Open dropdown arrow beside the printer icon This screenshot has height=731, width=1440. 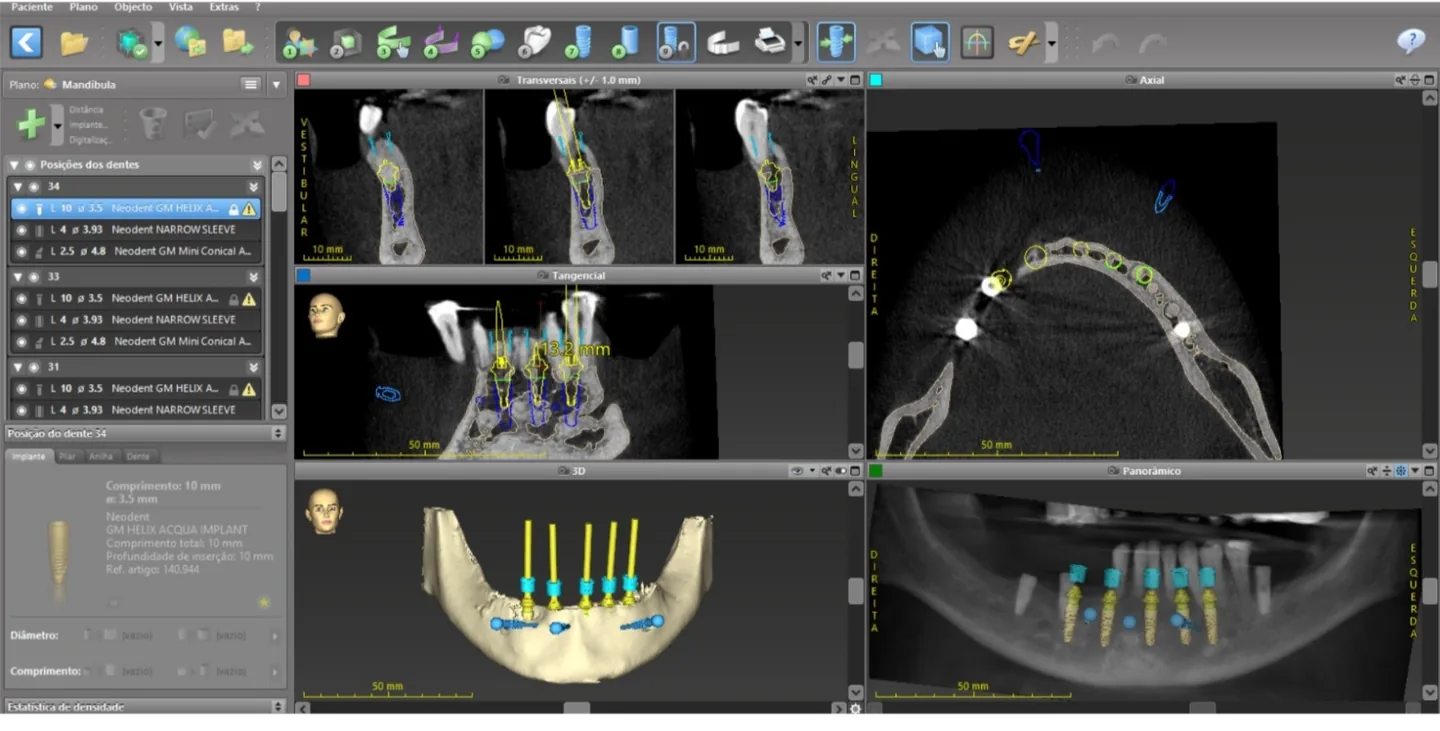pyautogui.click(x=797, y=43)
